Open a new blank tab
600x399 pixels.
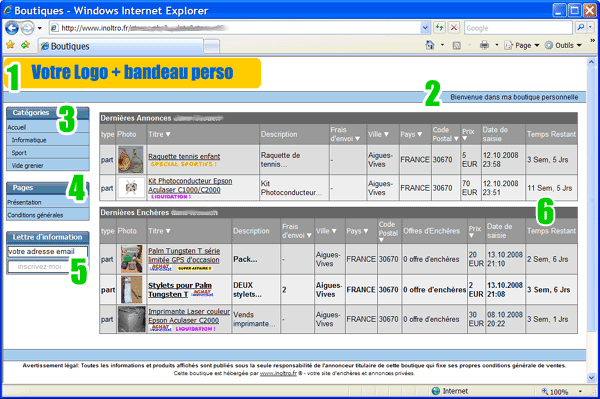coord(212,47)
